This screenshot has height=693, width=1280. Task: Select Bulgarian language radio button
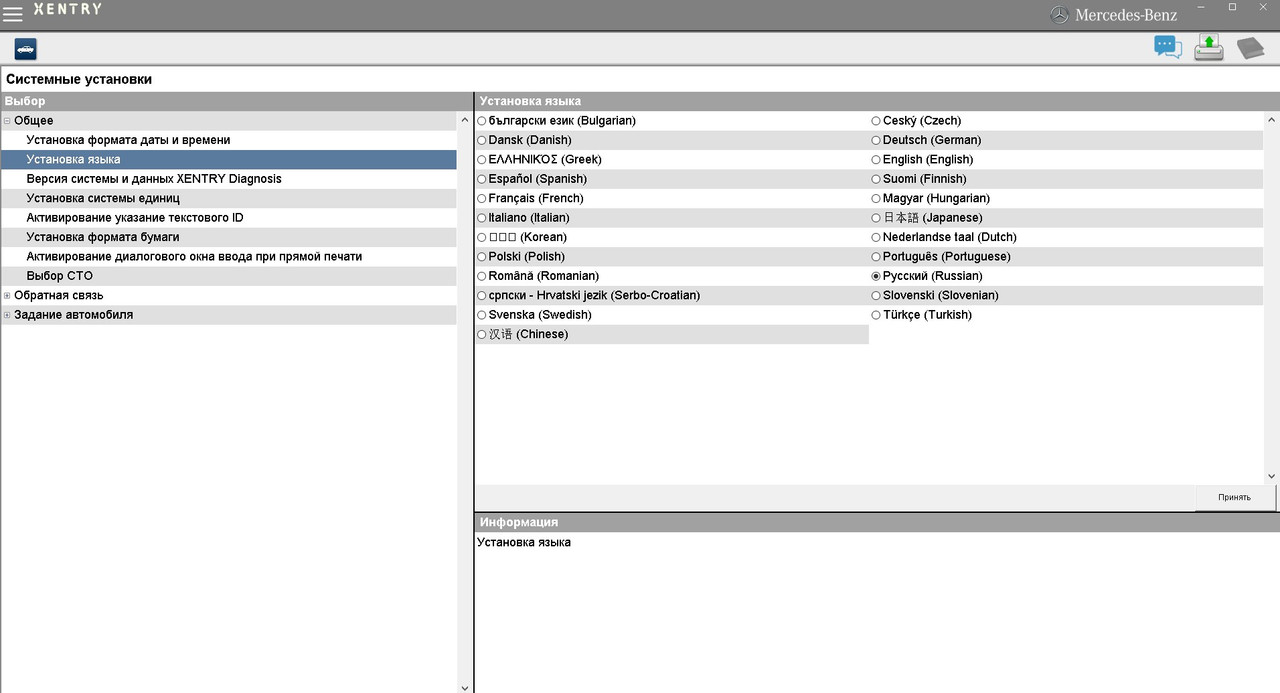coord(482,121)
